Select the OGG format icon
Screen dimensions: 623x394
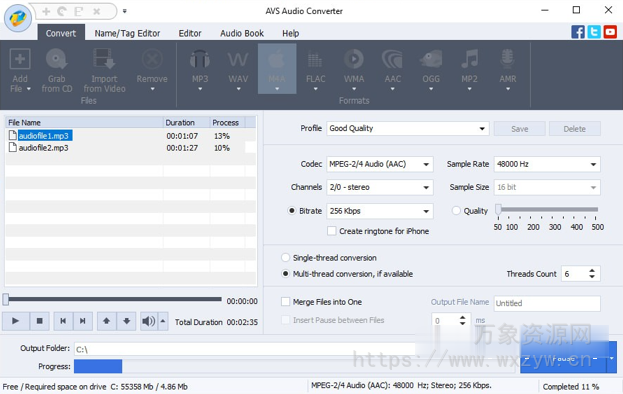click(431, 60)
